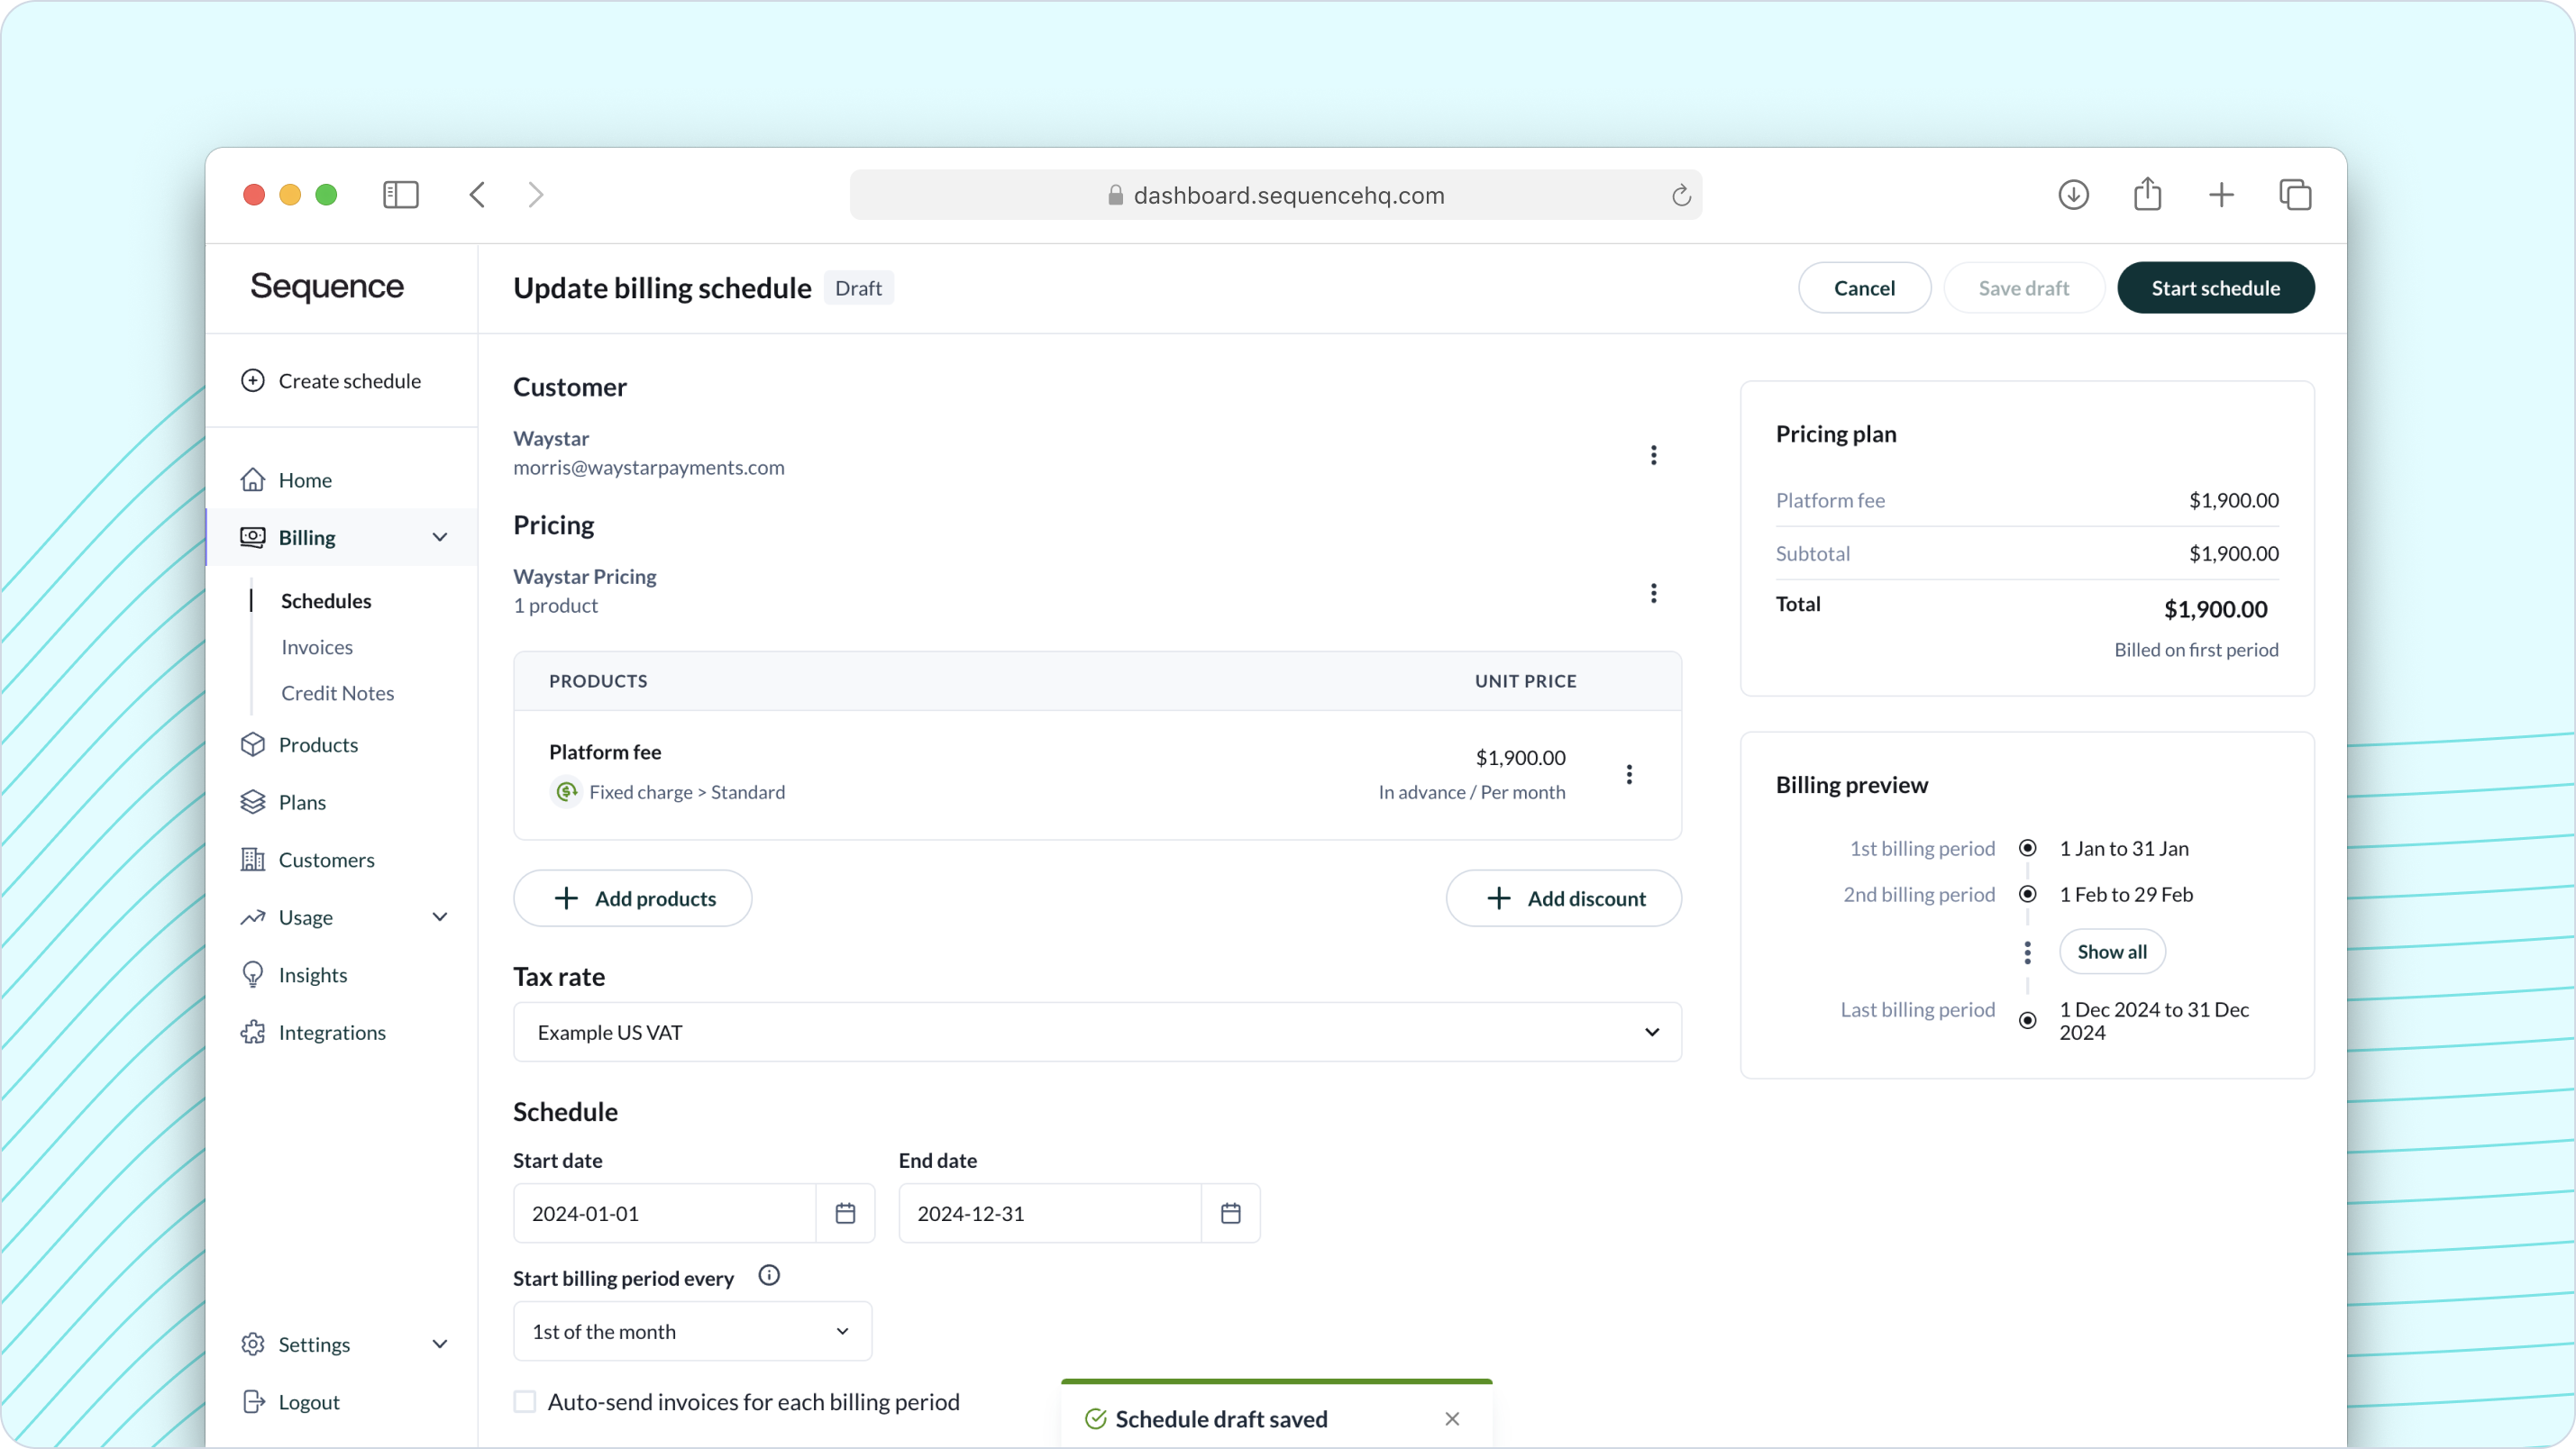Open the Tax rate dropdown
Screen dimensions: 2576x1449
click(1097, 1032)
